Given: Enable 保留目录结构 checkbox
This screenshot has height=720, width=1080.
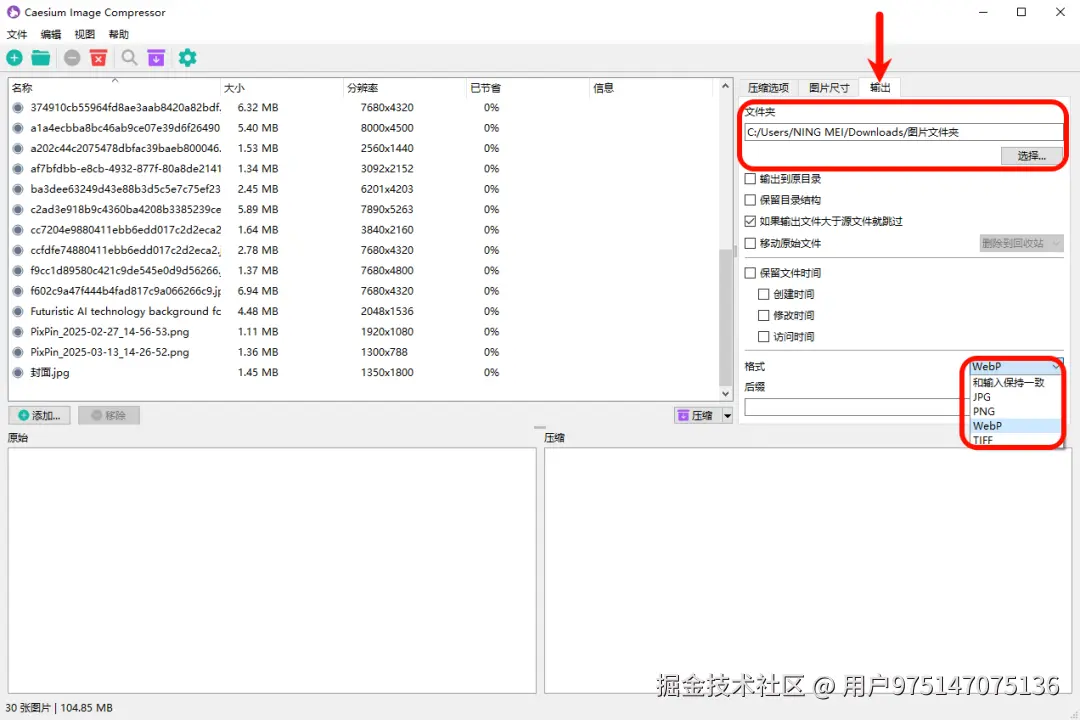Looking at the screenshot, I should (750, 200).
